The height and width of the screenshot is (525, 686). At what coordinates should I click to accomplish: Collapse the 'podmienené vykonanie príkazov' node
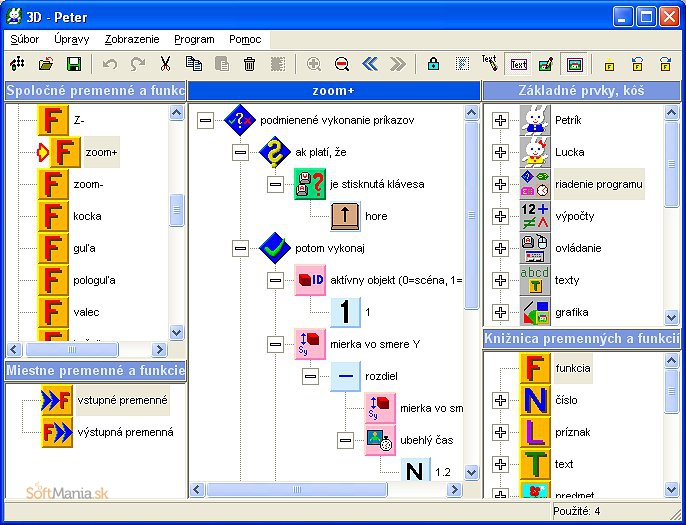click(x=207, y=120)
